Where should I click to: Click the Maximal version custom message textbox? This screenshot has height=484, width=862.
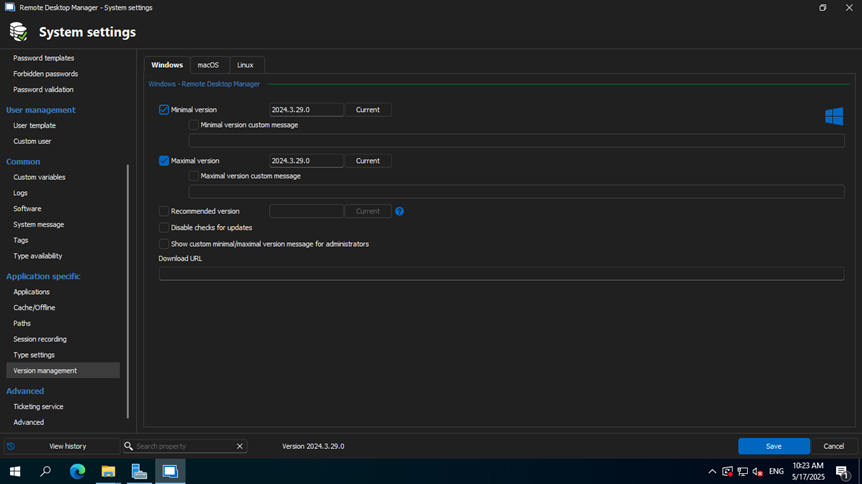(x=516, y=191)
